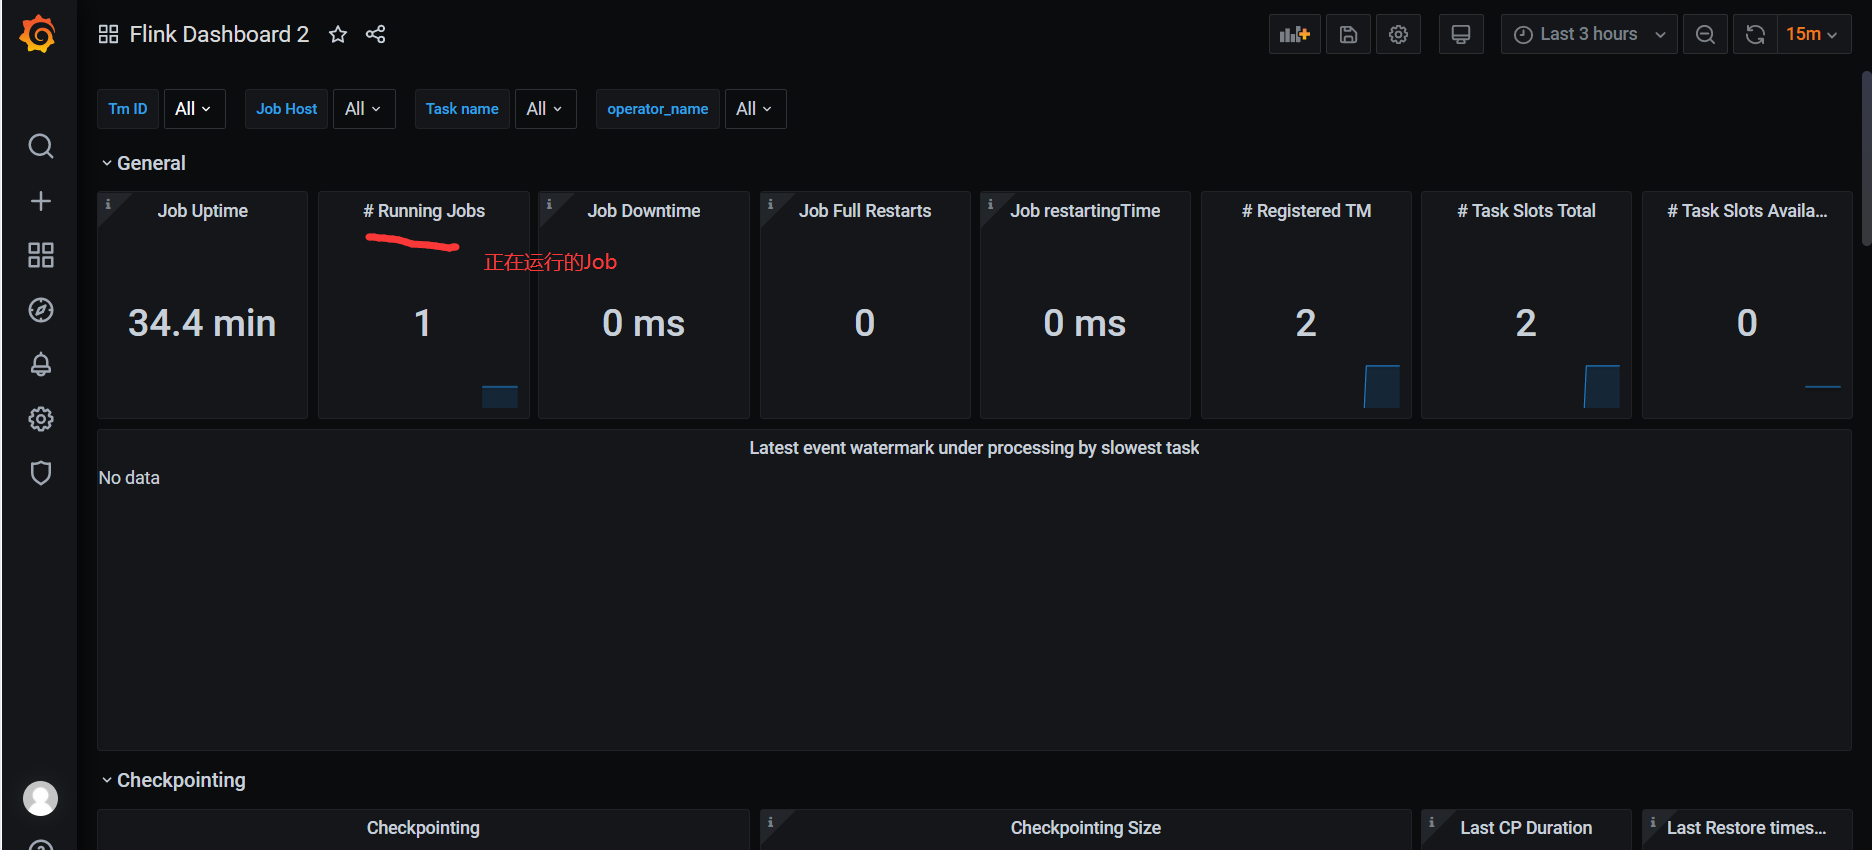Open the Configuration gear in sidebar
1872x850 pixels.
coord(41,419)
